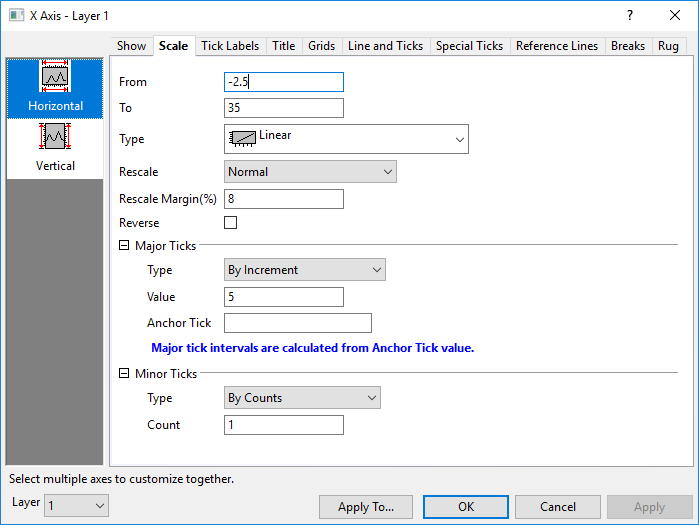Collapse the Major Ticks section

(124, 245)
